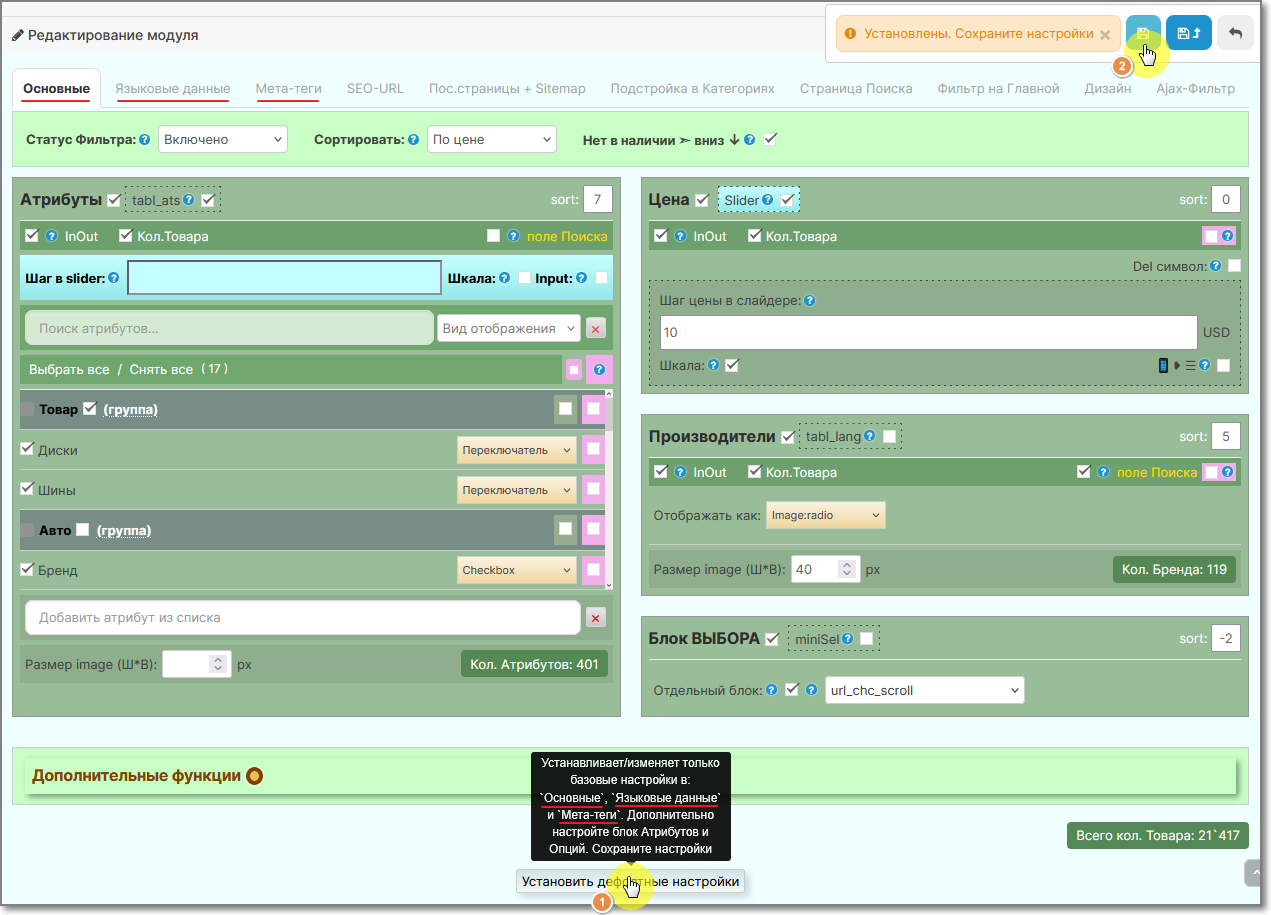
Task: Open the url_chc_scroll dropdown
Action: [x=925, y=690]
